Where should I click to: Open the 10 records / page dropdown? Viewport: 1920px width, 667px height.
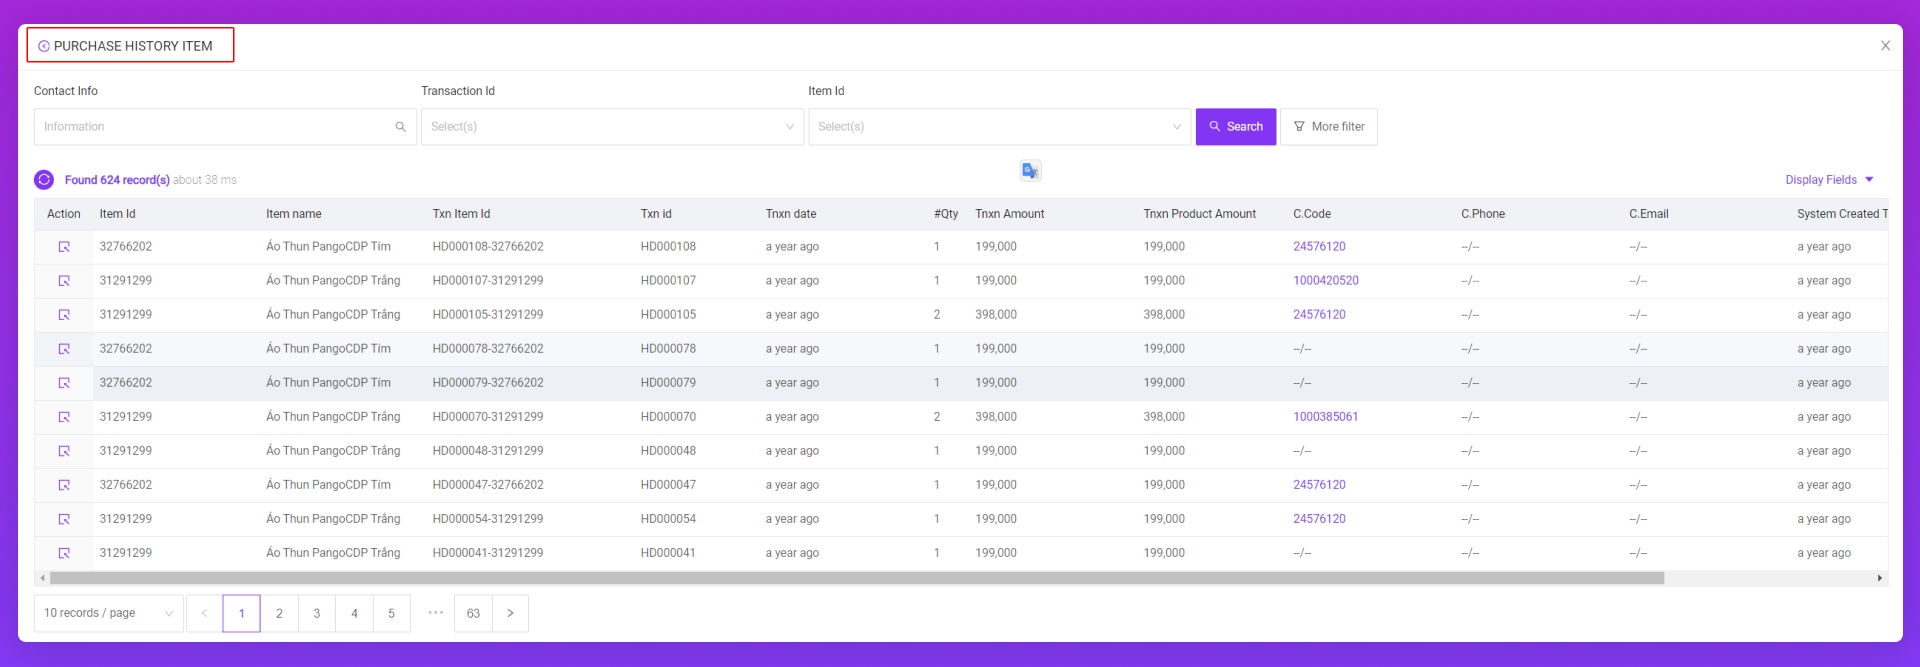click(x=108, y=613)
